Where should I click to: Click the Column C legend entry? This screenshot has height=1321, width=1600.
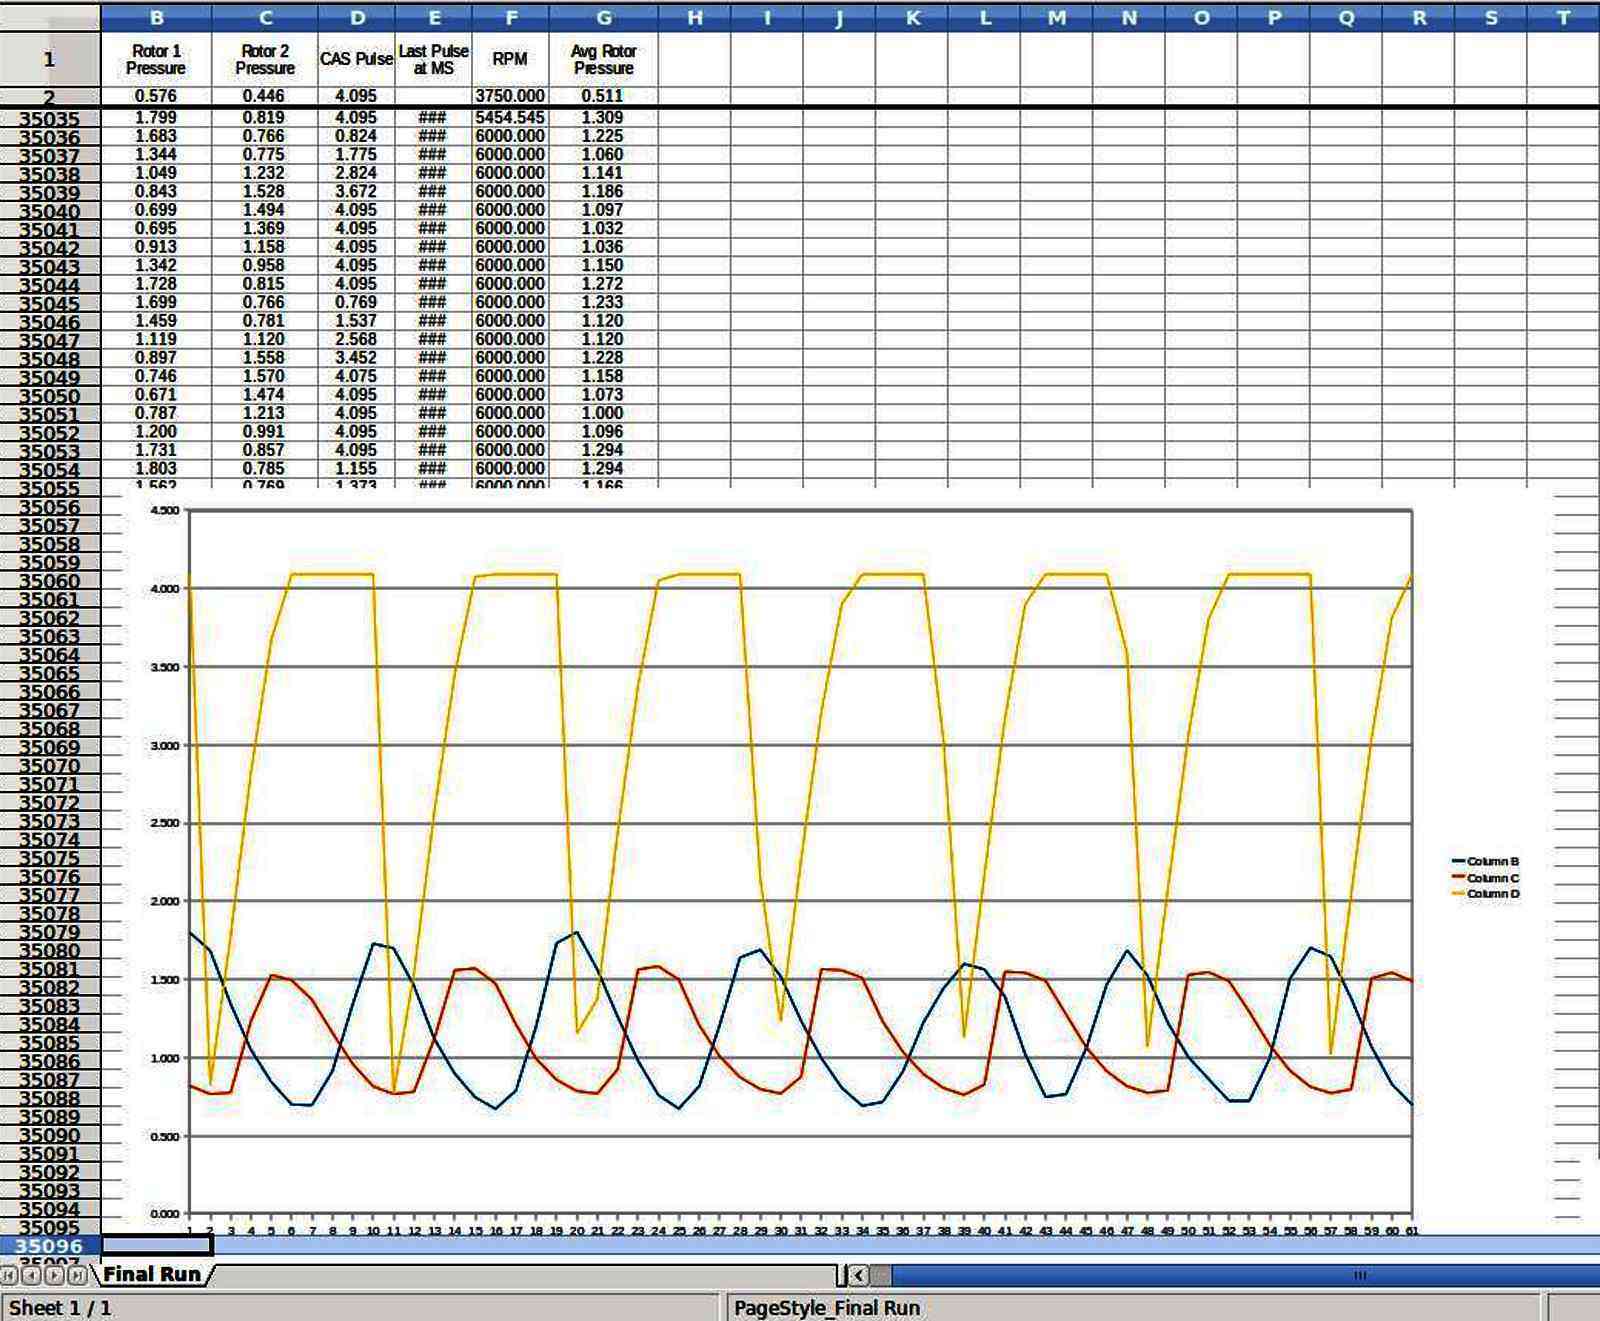1486,877
